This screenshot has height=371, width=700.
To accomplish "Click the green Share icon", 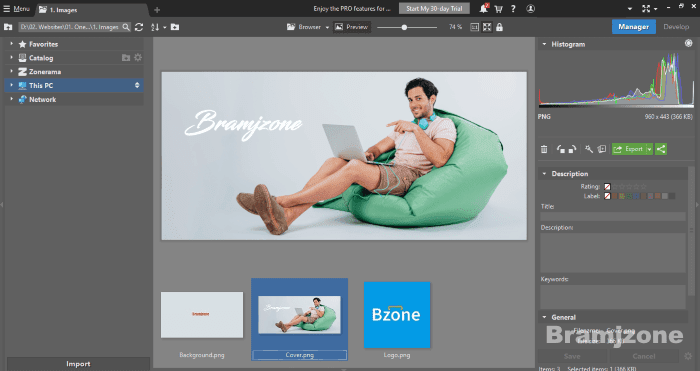I will coord(661,149).
